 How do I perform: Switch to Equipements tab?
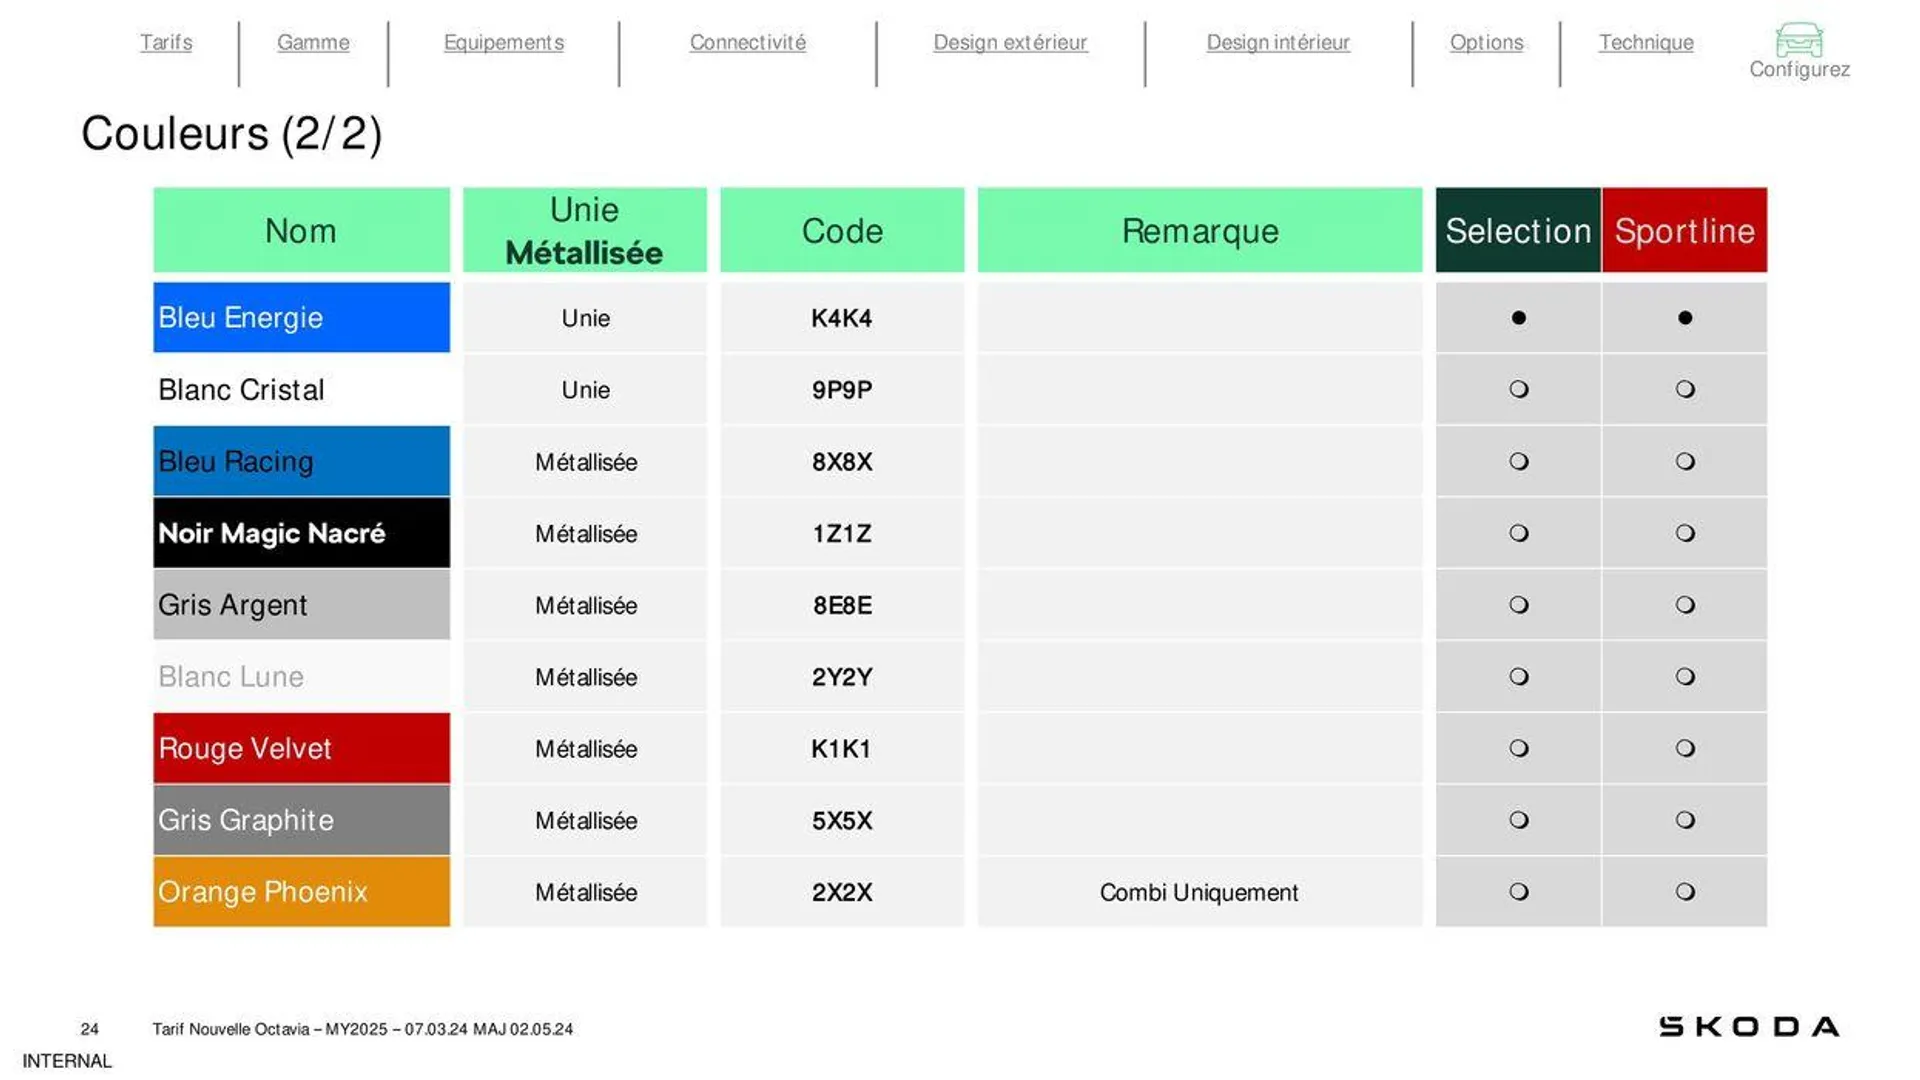[504, 42]
